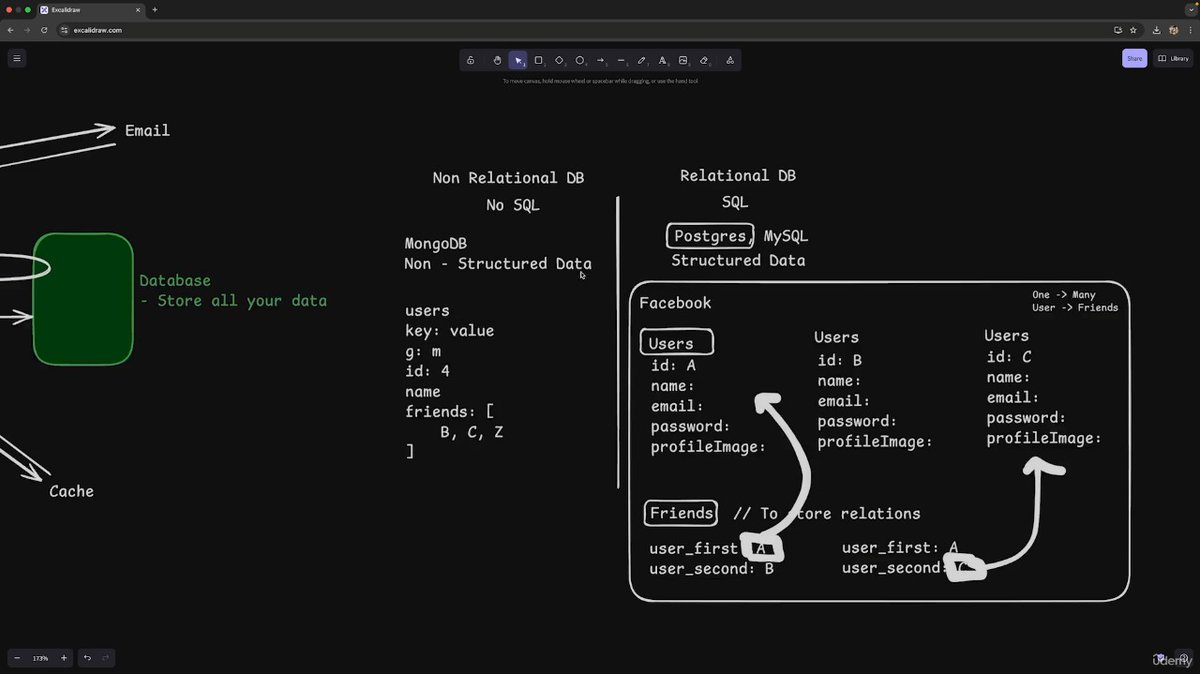This screenshot has height=674, width=1200.
Task: Open a new browser tab
Action: (x=155, y=9)
